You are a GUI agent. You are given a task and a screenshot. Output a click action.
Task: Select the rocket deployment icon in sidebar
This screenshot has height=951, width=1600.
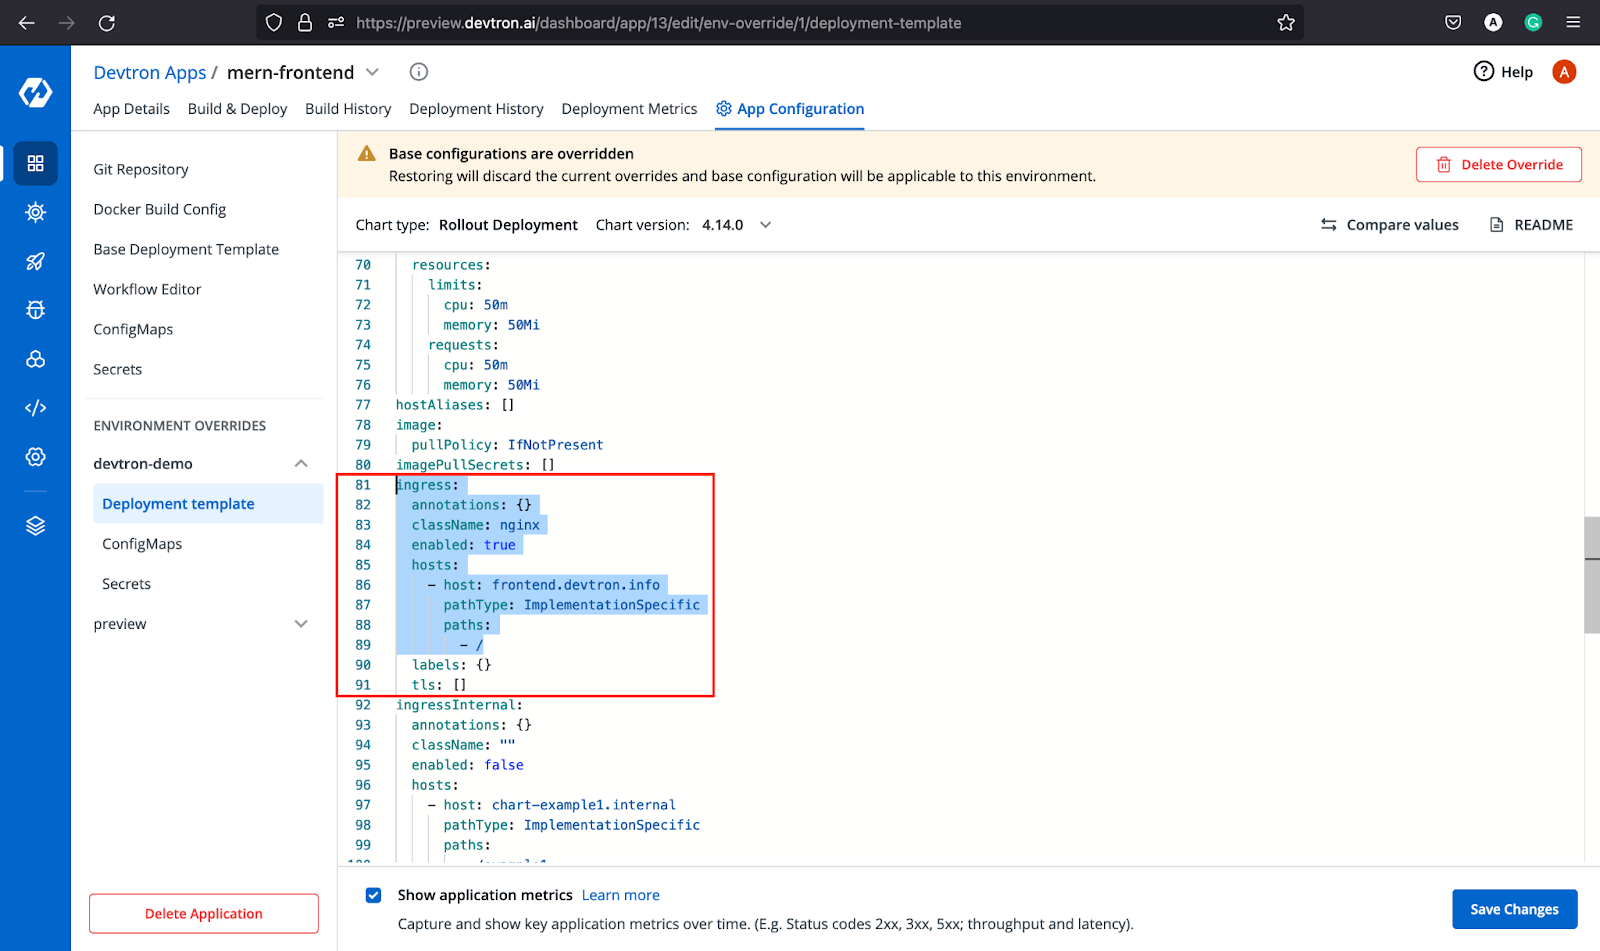pyautogui.click(x=35, y=261)
